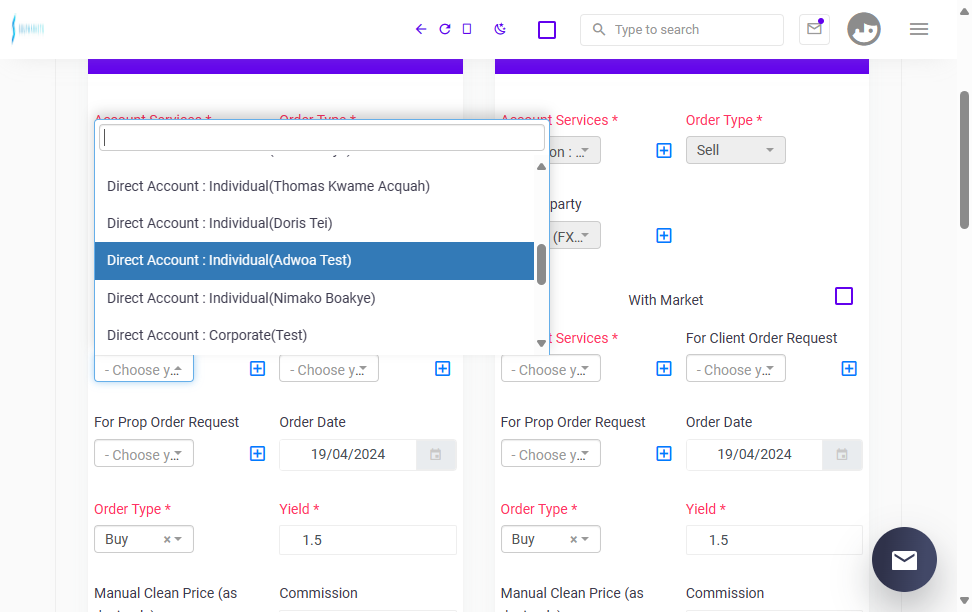Open the user avatar profile menu
The width and height of the screenshot is (972, 612).
[864, 29]
